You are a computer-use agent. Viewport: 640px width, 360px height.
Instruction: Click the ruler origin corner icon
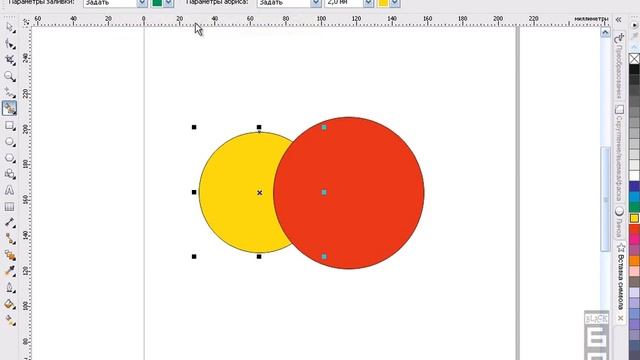(x=26, y=22)
